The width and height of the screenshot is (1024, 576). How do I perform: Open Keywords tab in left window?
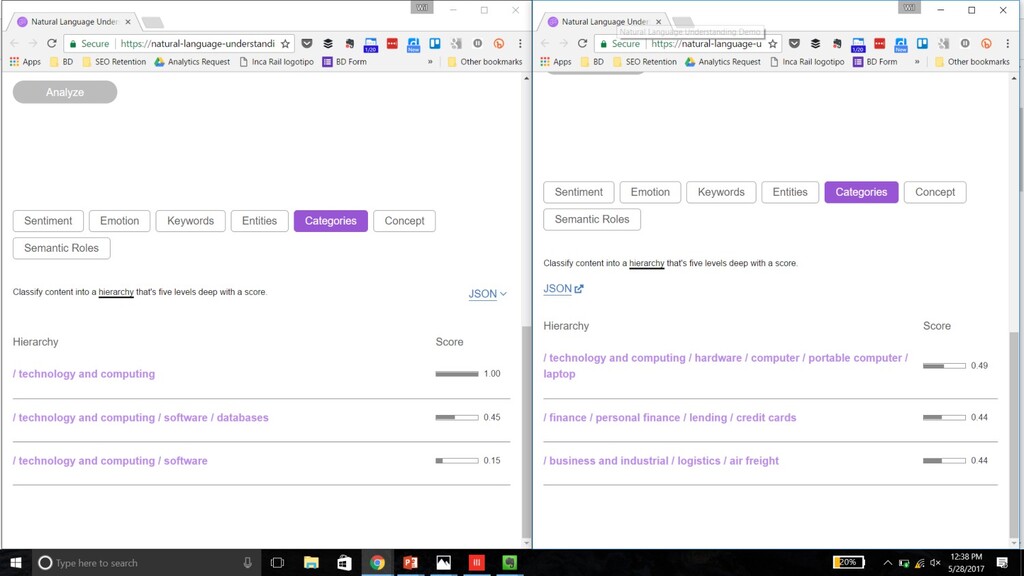point(190,221)
